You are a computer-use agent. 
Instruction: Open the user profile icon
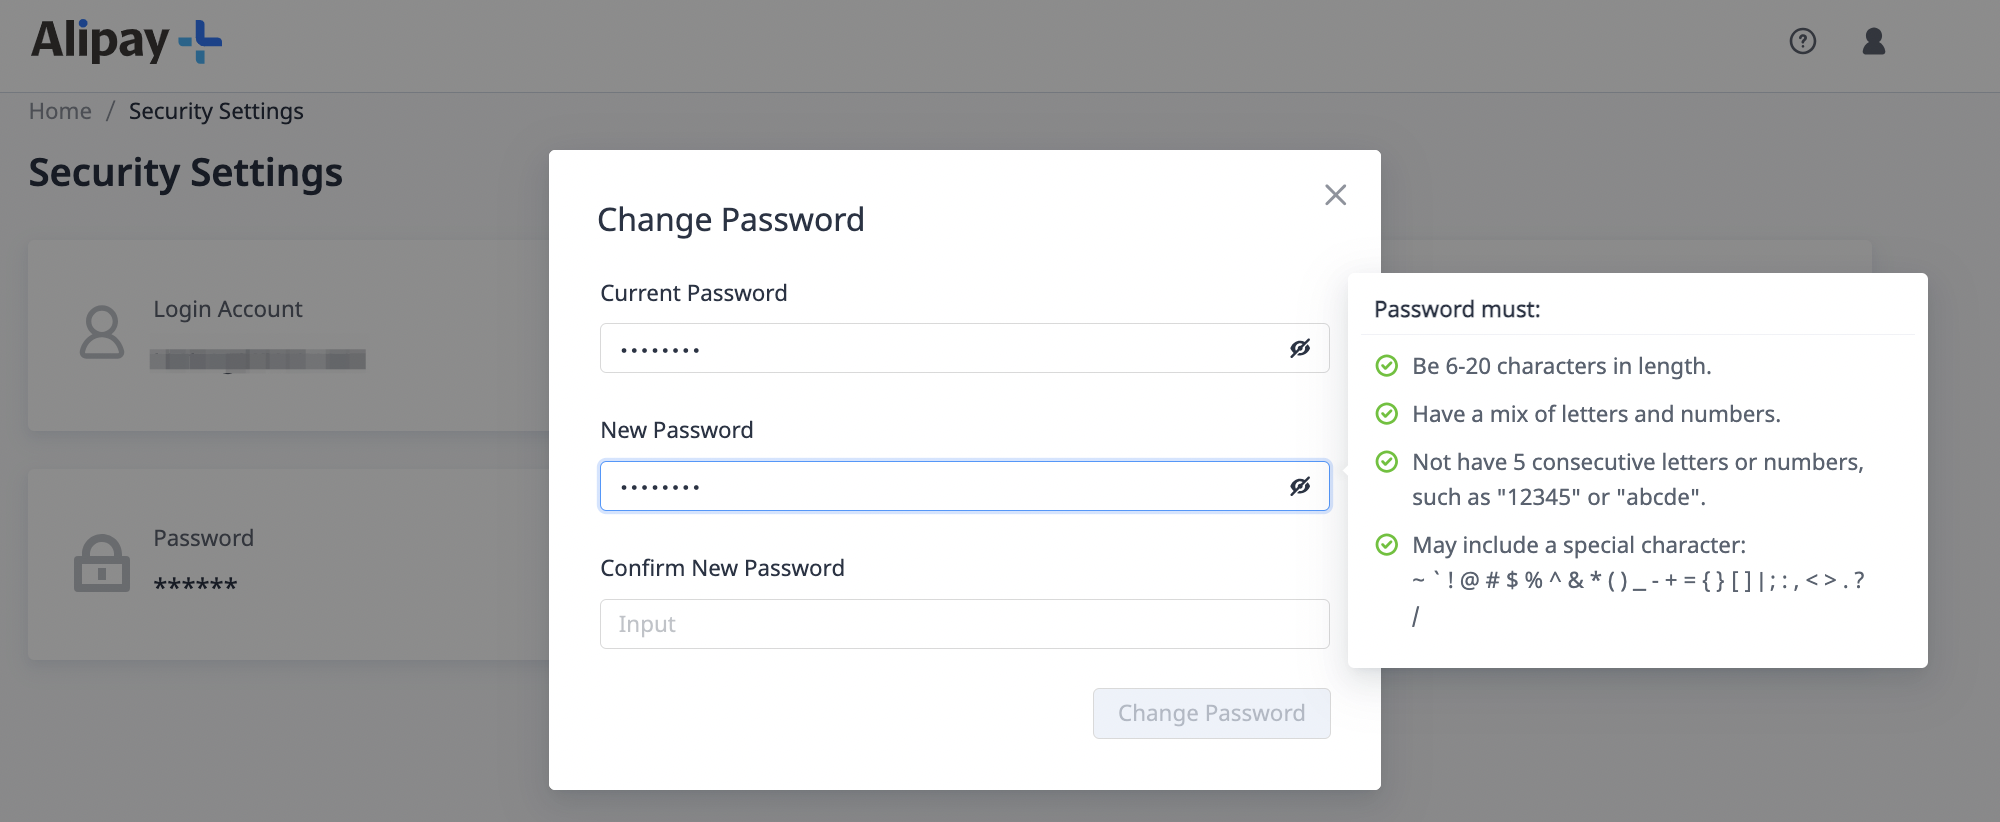(1875, 42)
